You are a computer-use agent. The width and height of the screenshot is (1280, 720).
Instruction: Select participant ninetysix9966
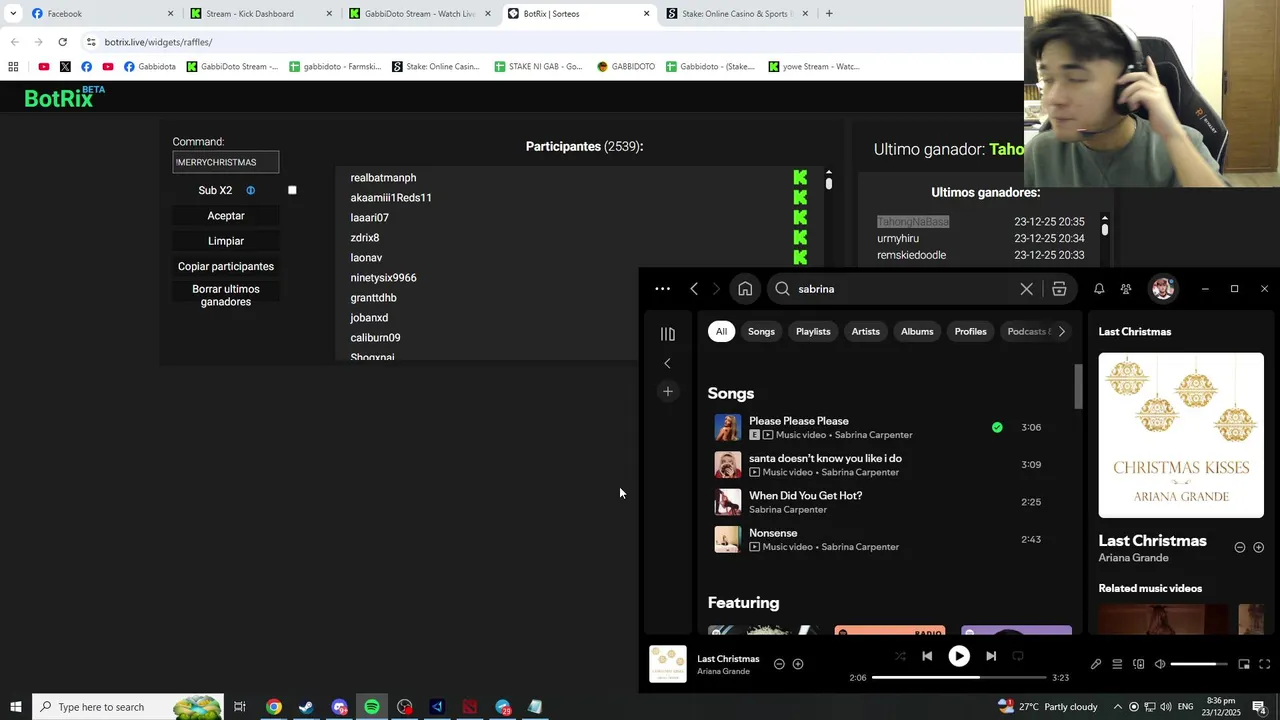click(383, 278)
